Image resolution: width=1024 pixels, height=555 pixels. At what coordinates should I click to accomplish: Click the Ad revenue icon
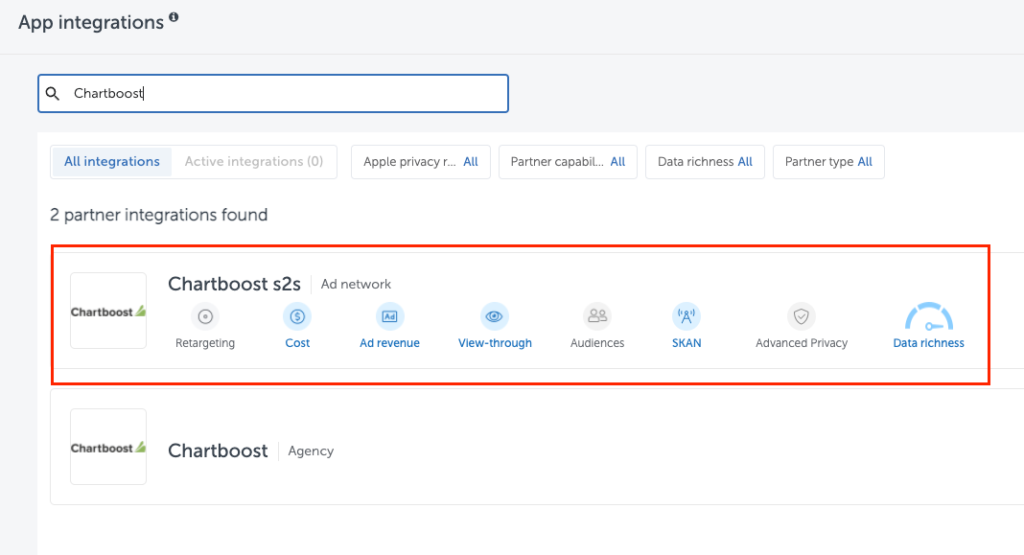click(389, 317)
